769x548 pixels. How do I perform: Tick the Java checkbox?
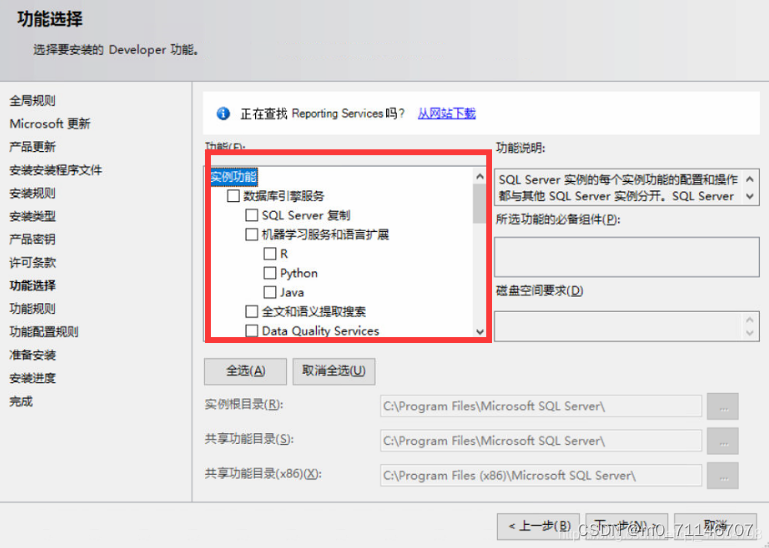[x=270, y=292]
